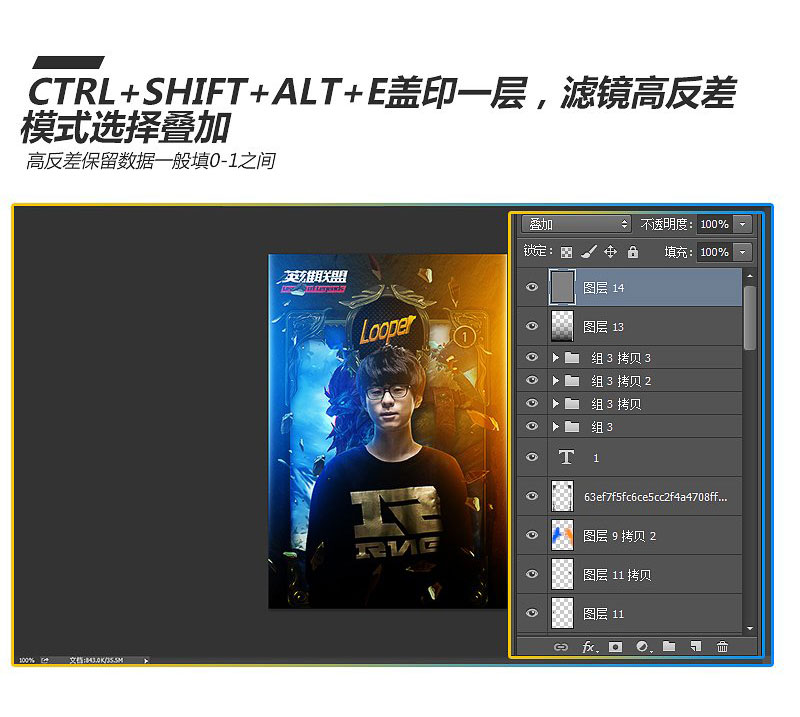Lock all on the selected layer

pos(633,251)
